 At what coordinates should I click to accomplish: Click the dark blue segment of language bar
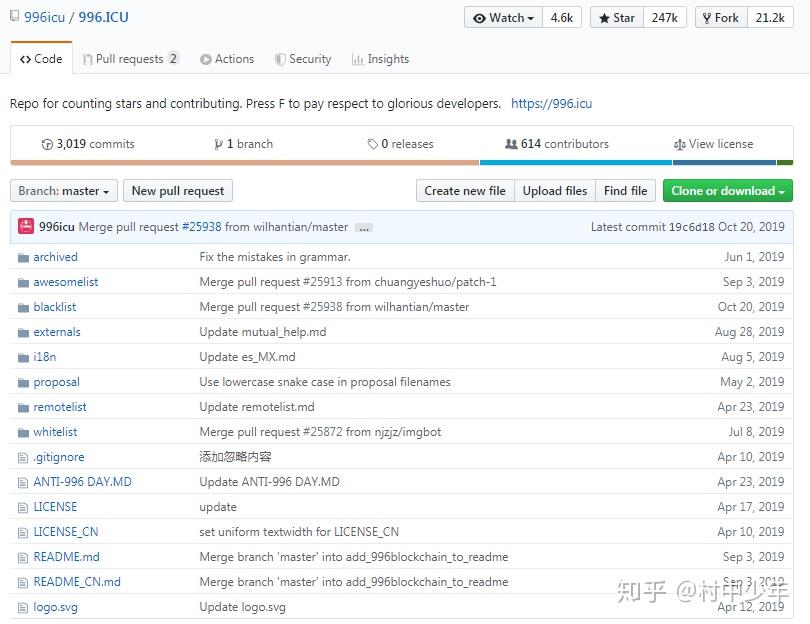point(724,163)
